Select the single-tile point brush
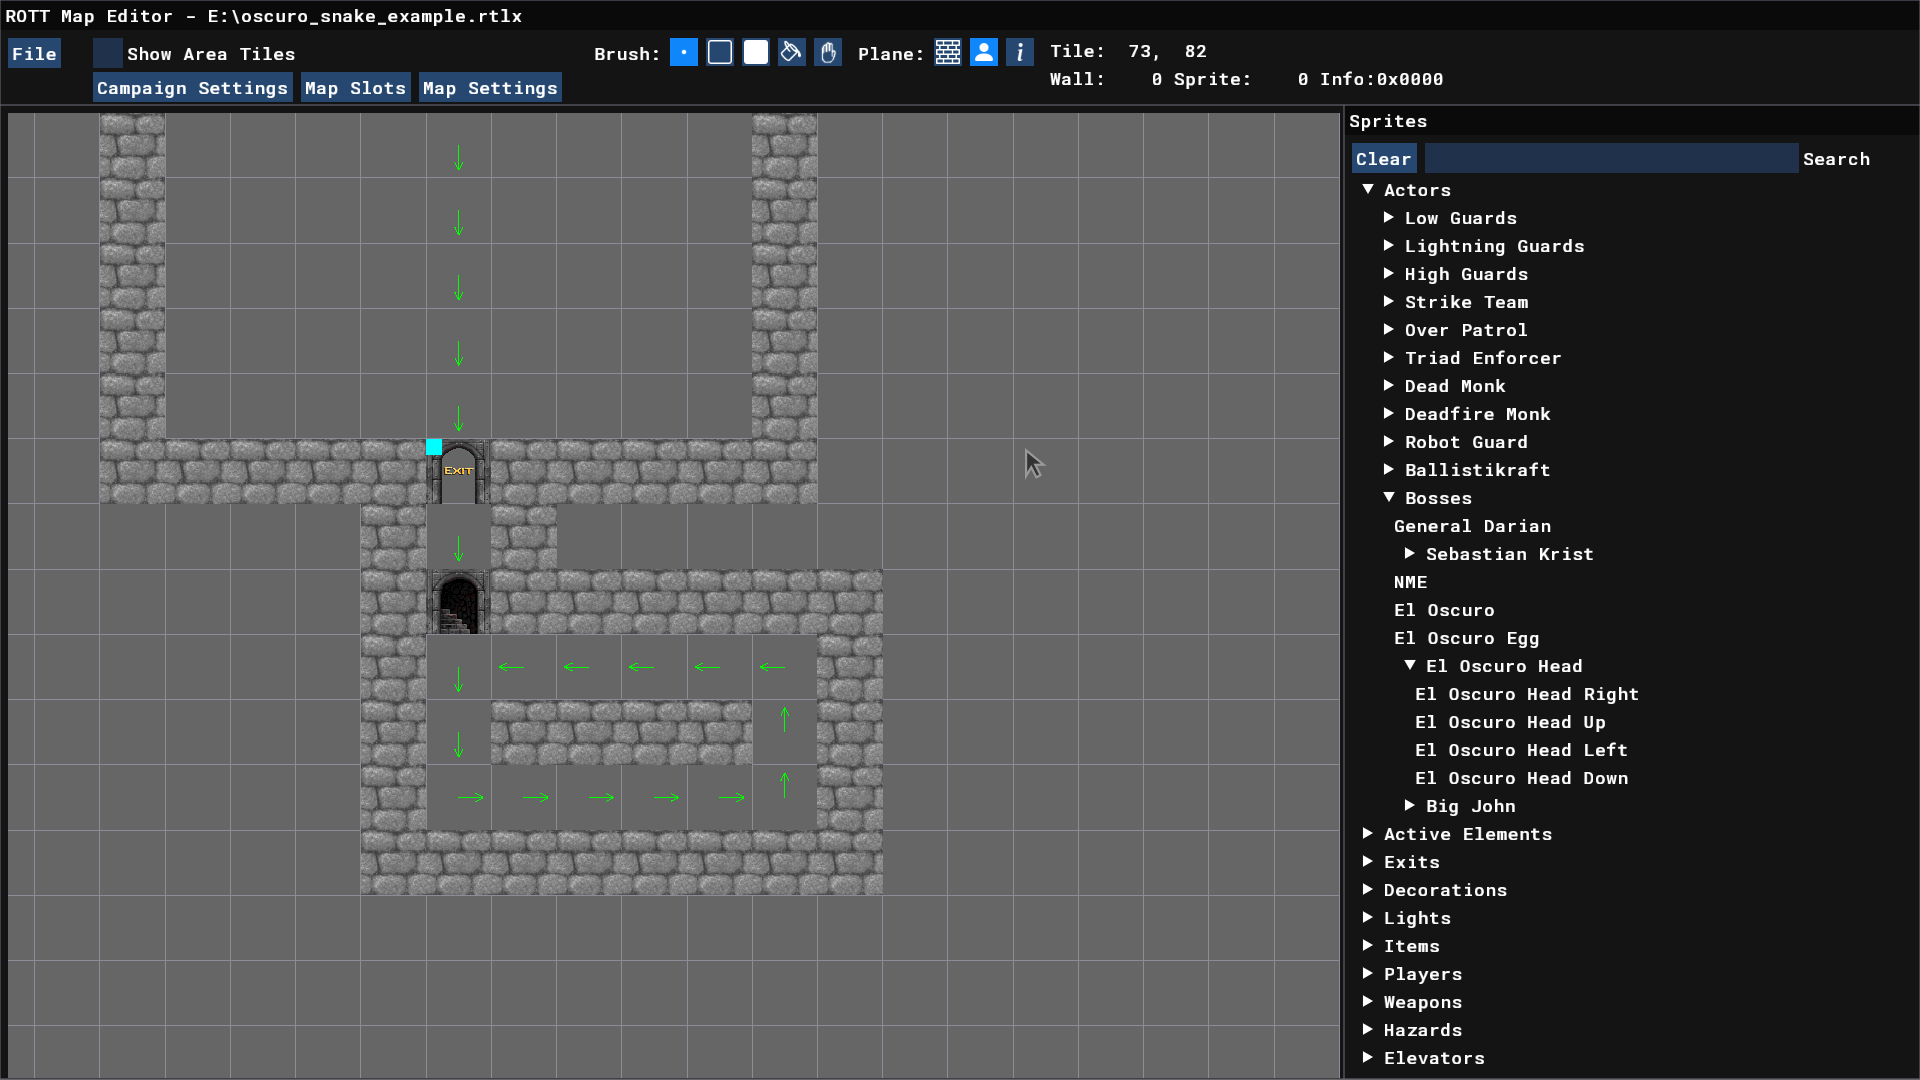 pyautogui.click(x=684, y=53)
